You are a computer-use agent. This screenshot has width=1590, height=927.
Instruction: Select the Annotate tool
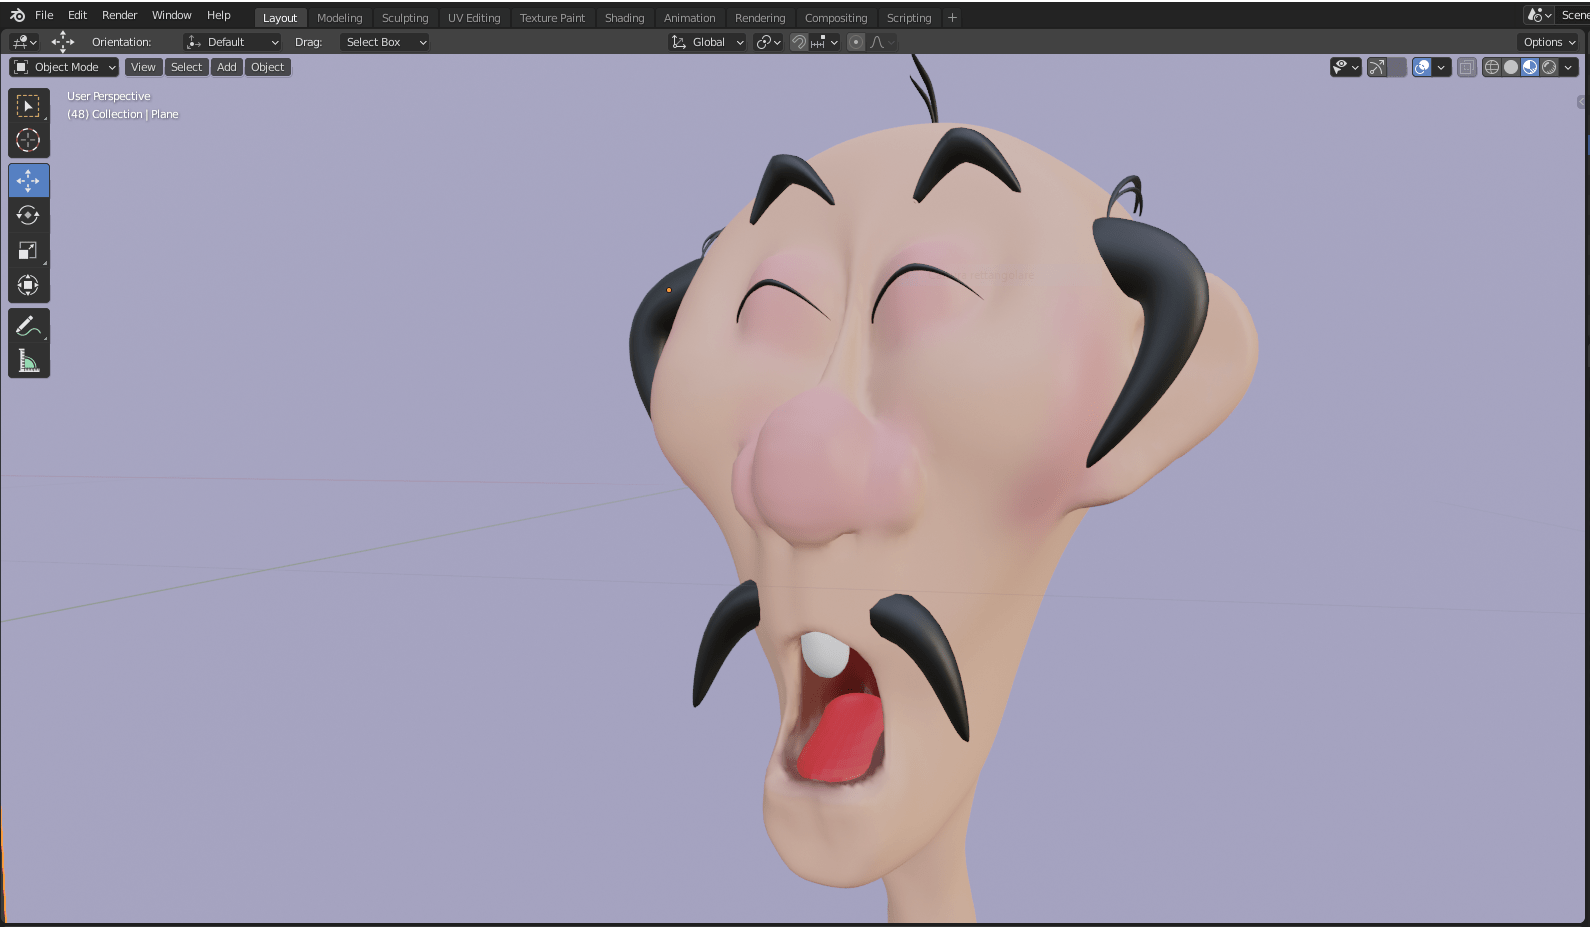28,326
